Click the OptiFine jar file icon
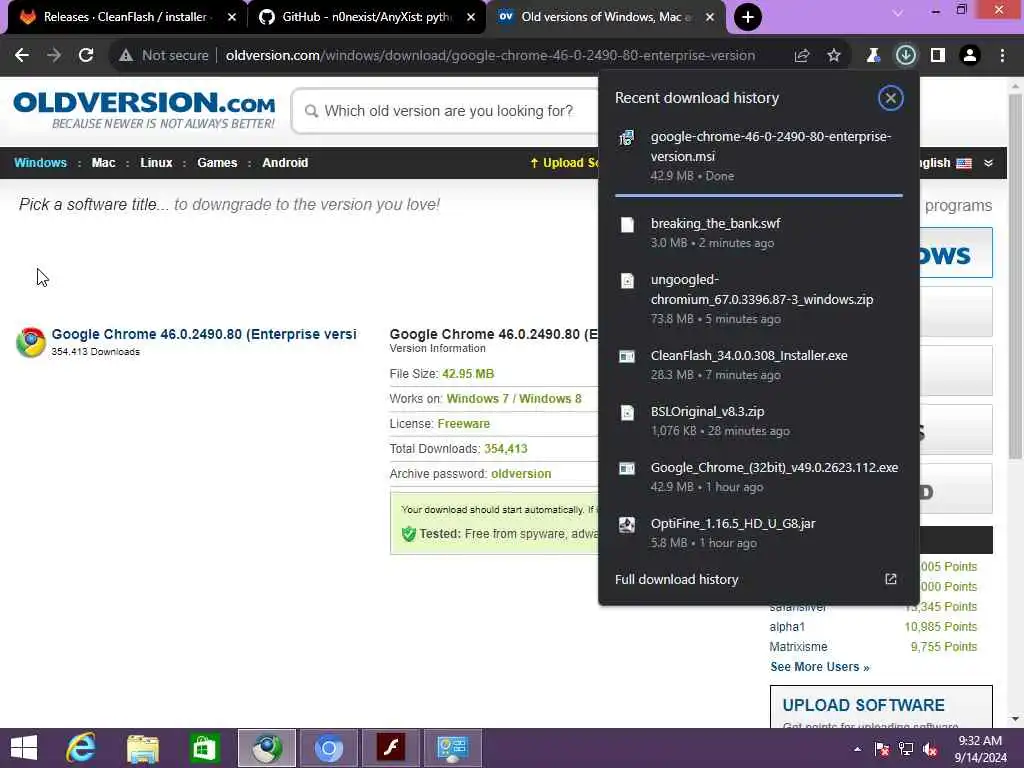Viewport: 1024px width, 768px height. pyautogui.click(x=627, y=524)
